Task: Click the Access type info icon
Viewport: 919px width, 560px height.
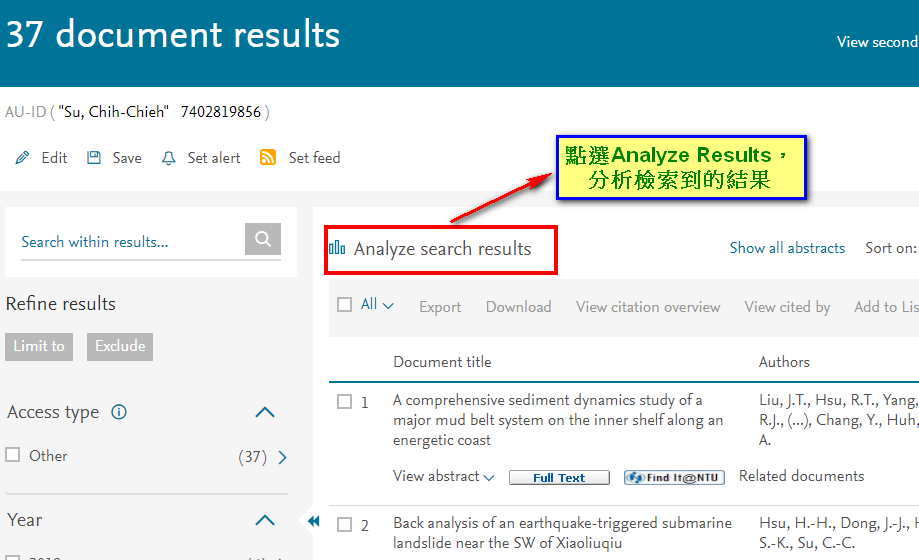Action: (119, 412)
